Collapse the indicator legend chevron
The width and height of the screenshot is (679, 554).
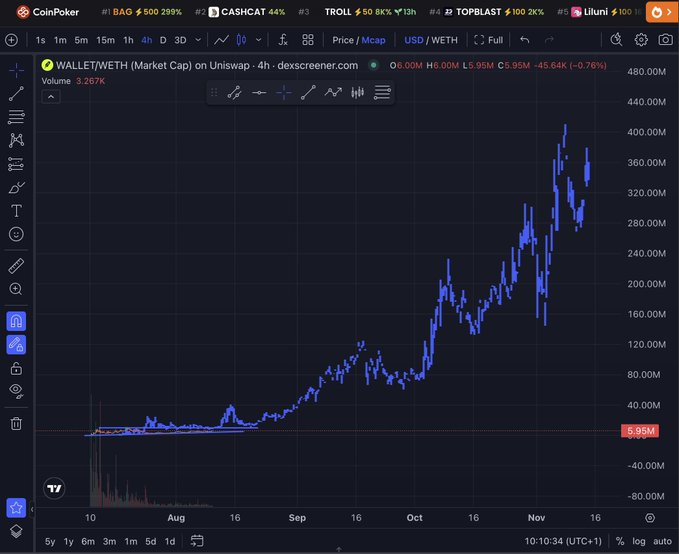(x=51, y=97)
